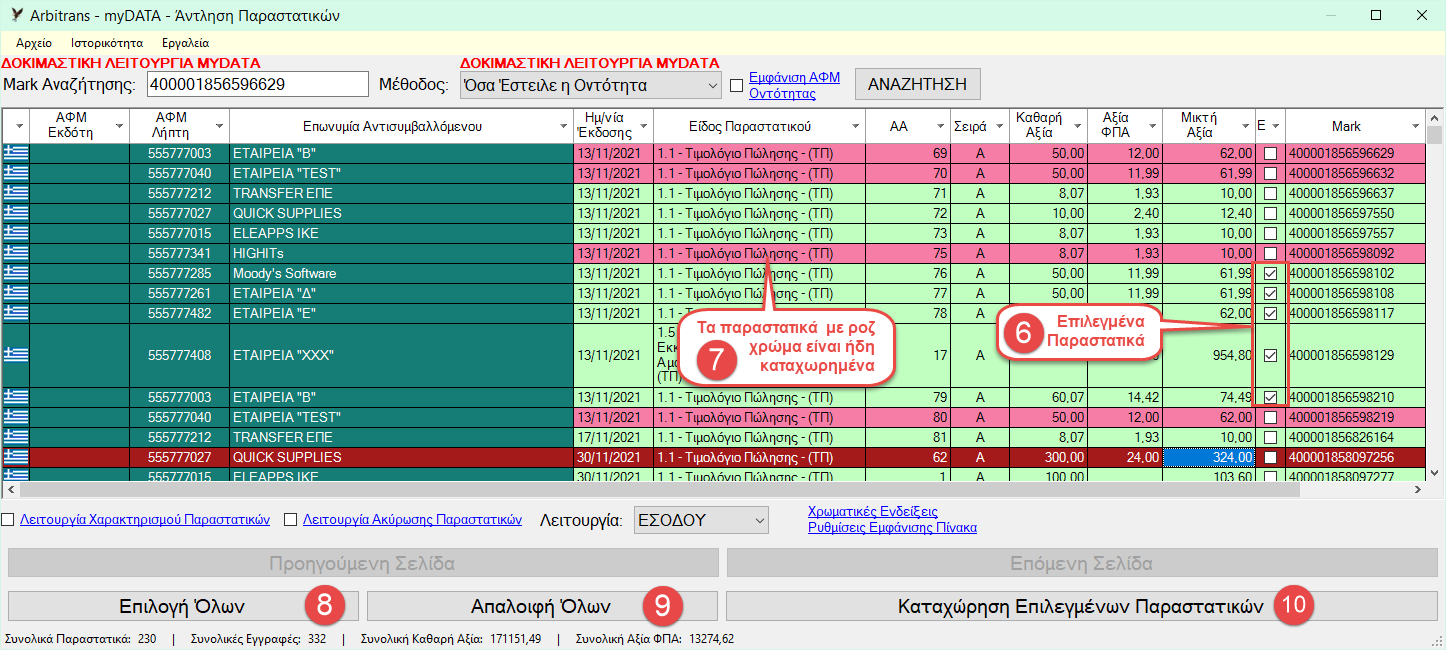This screenshot has width=1446, height=650.
Task: Select the Moody's Software cell
Action: pyautogui.click(x=401, y=273)
